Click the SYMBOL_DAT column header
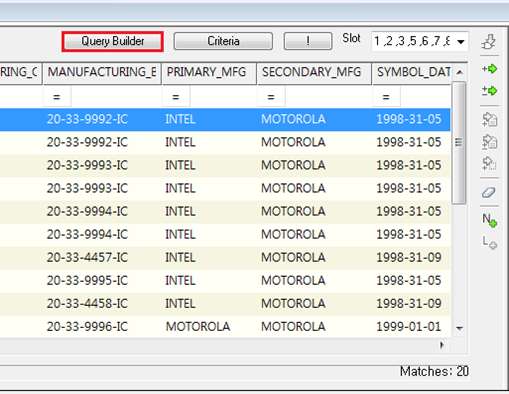 [412, 72]
